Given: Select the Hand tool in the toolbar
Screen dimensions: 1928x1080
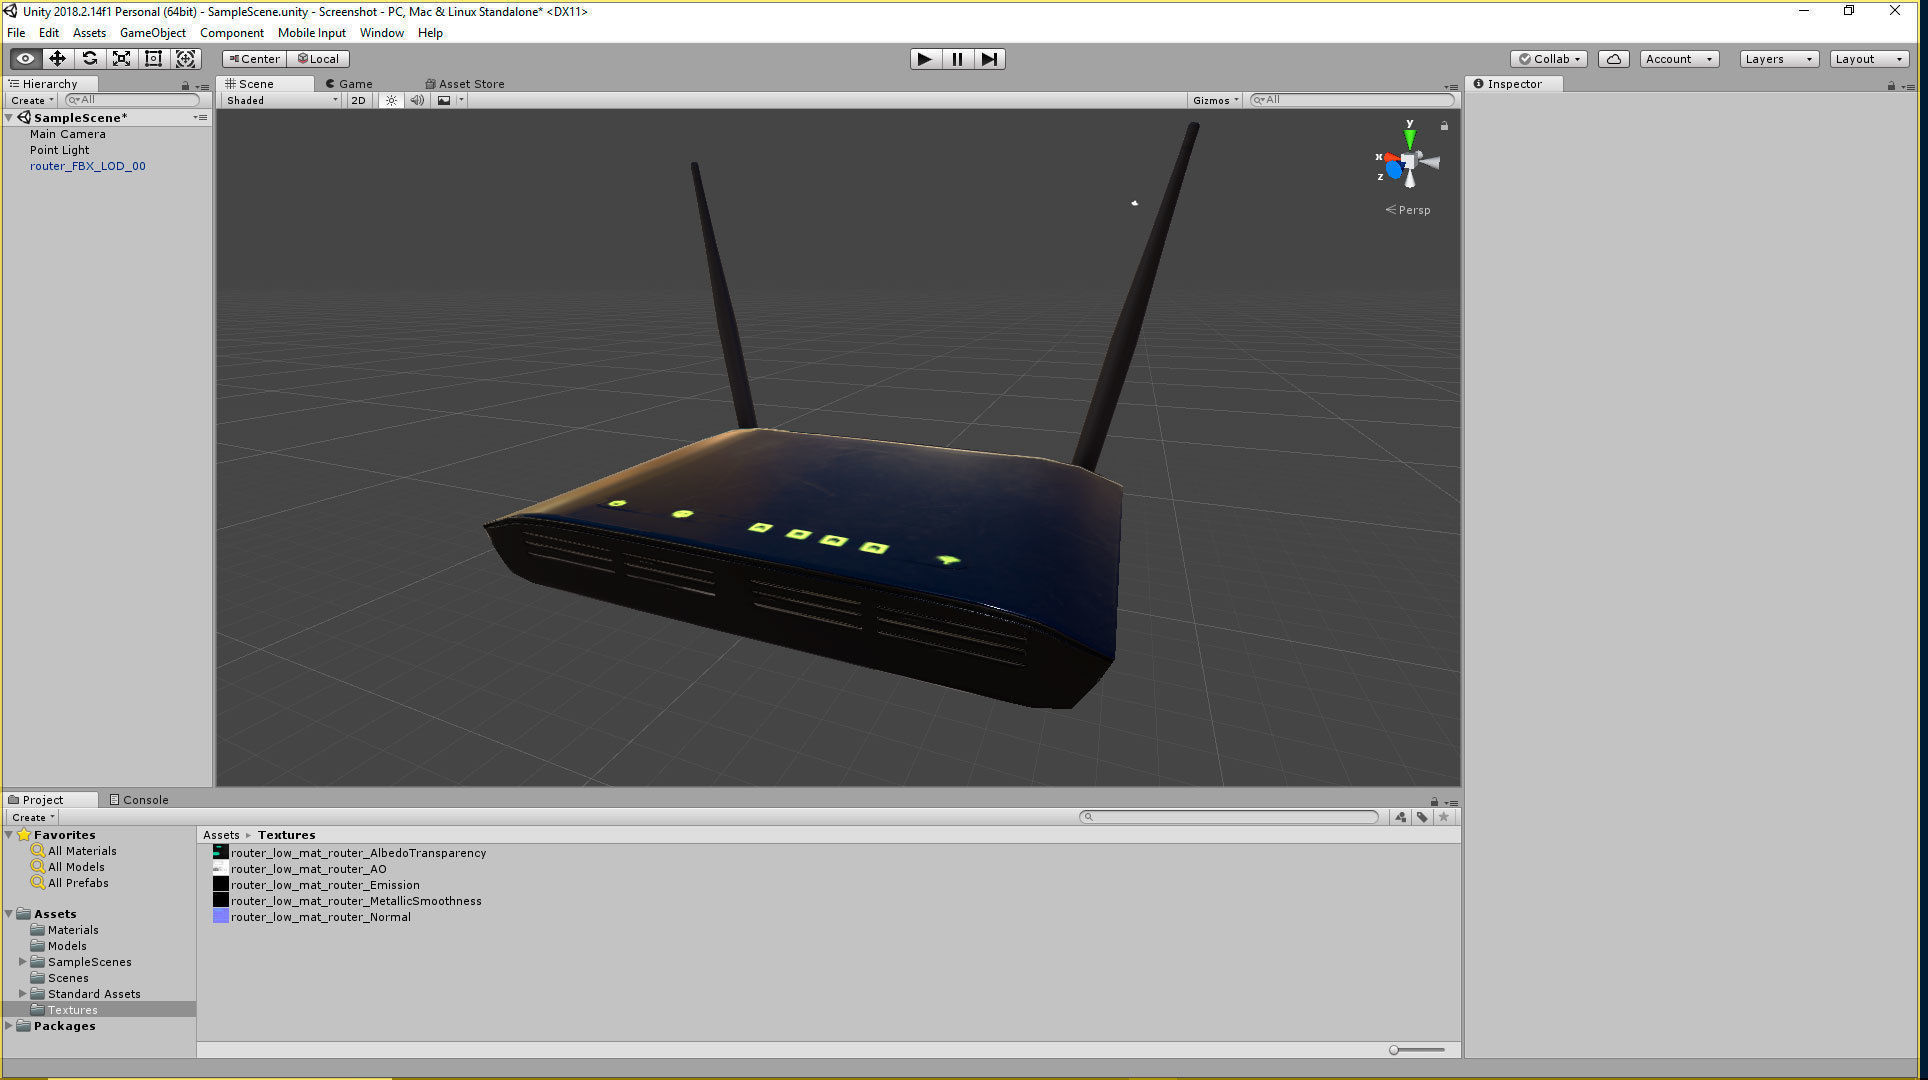Looking at the screenshot, I should 26,59.
